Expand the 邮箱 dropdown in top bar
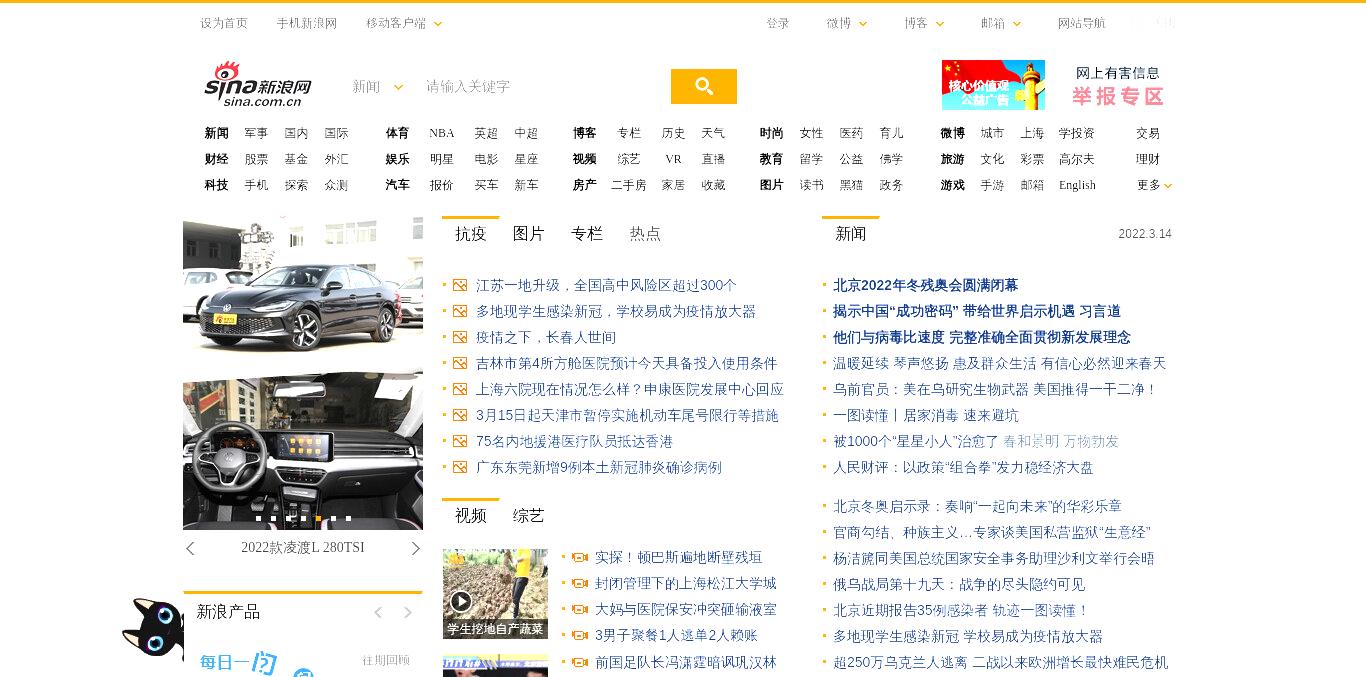Image resolution: width=1366 pixels, height=677 pixels. (x=1001, y=23)
